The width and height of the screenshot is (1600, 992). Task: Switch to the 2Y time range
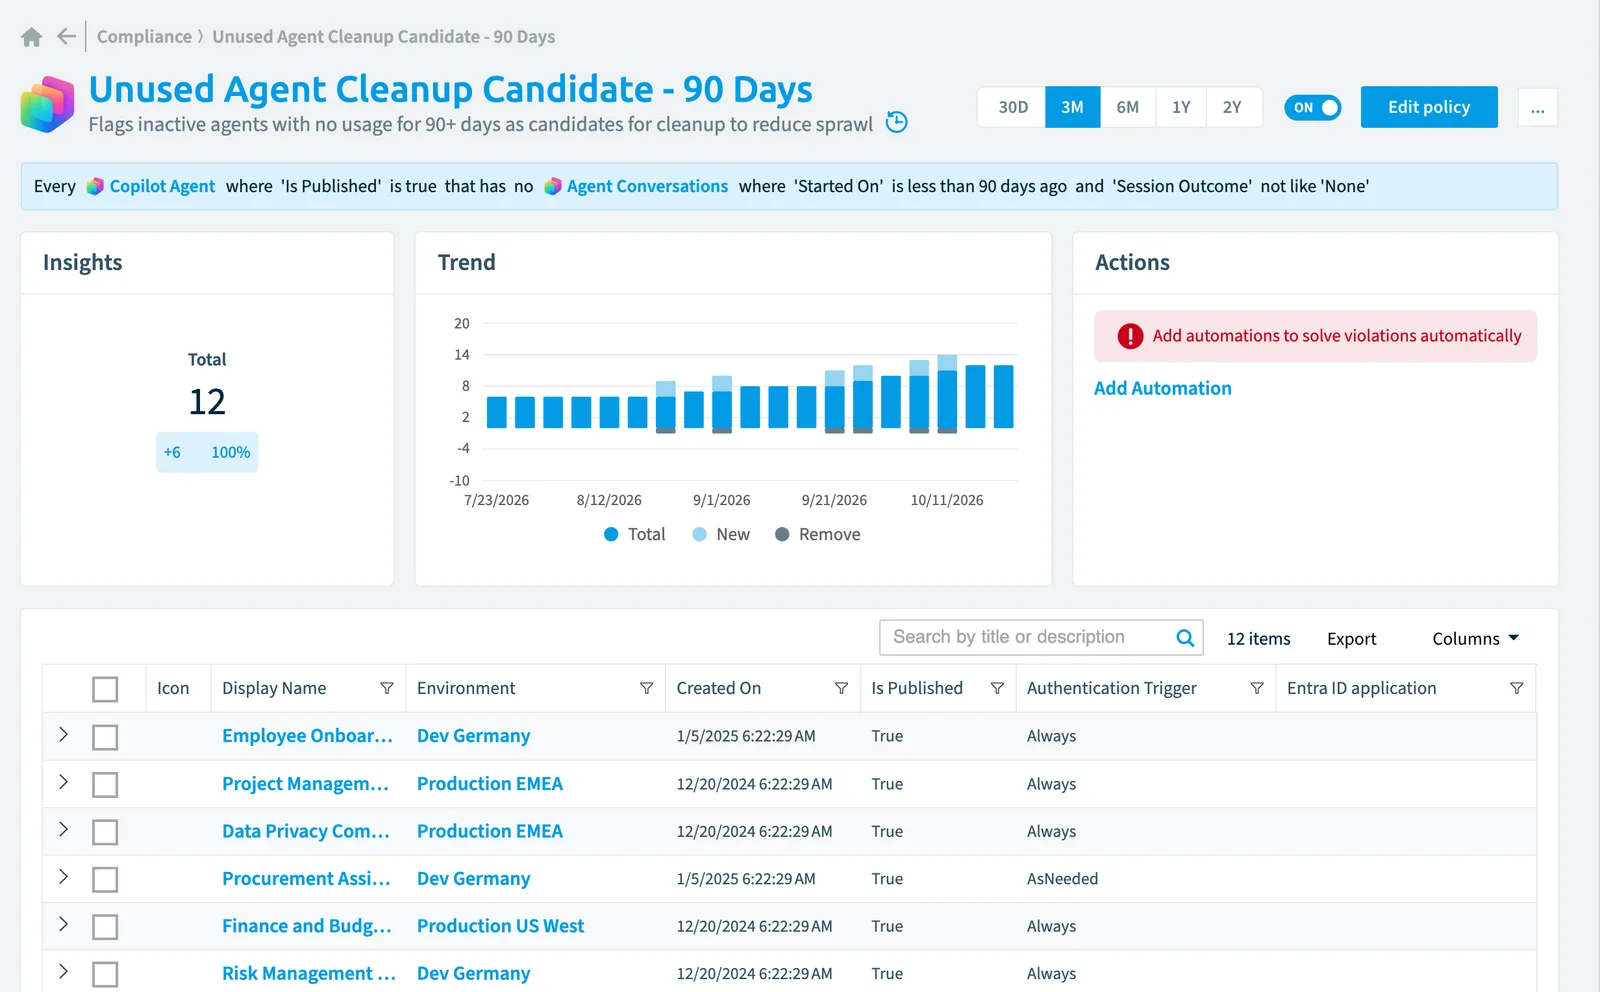[x=1232, y=107]
